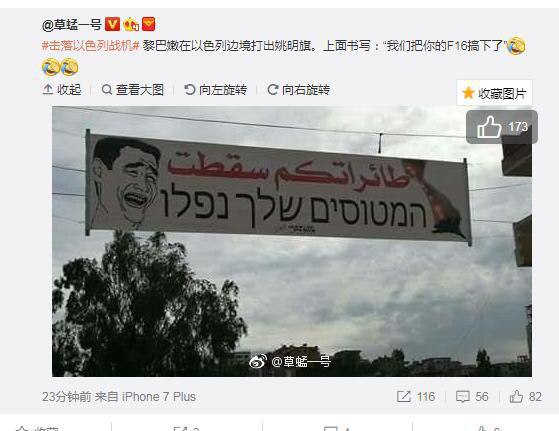Click the yellow membership badge beside username
Screen dimensions: 559x431
click(x=130, y=25)
